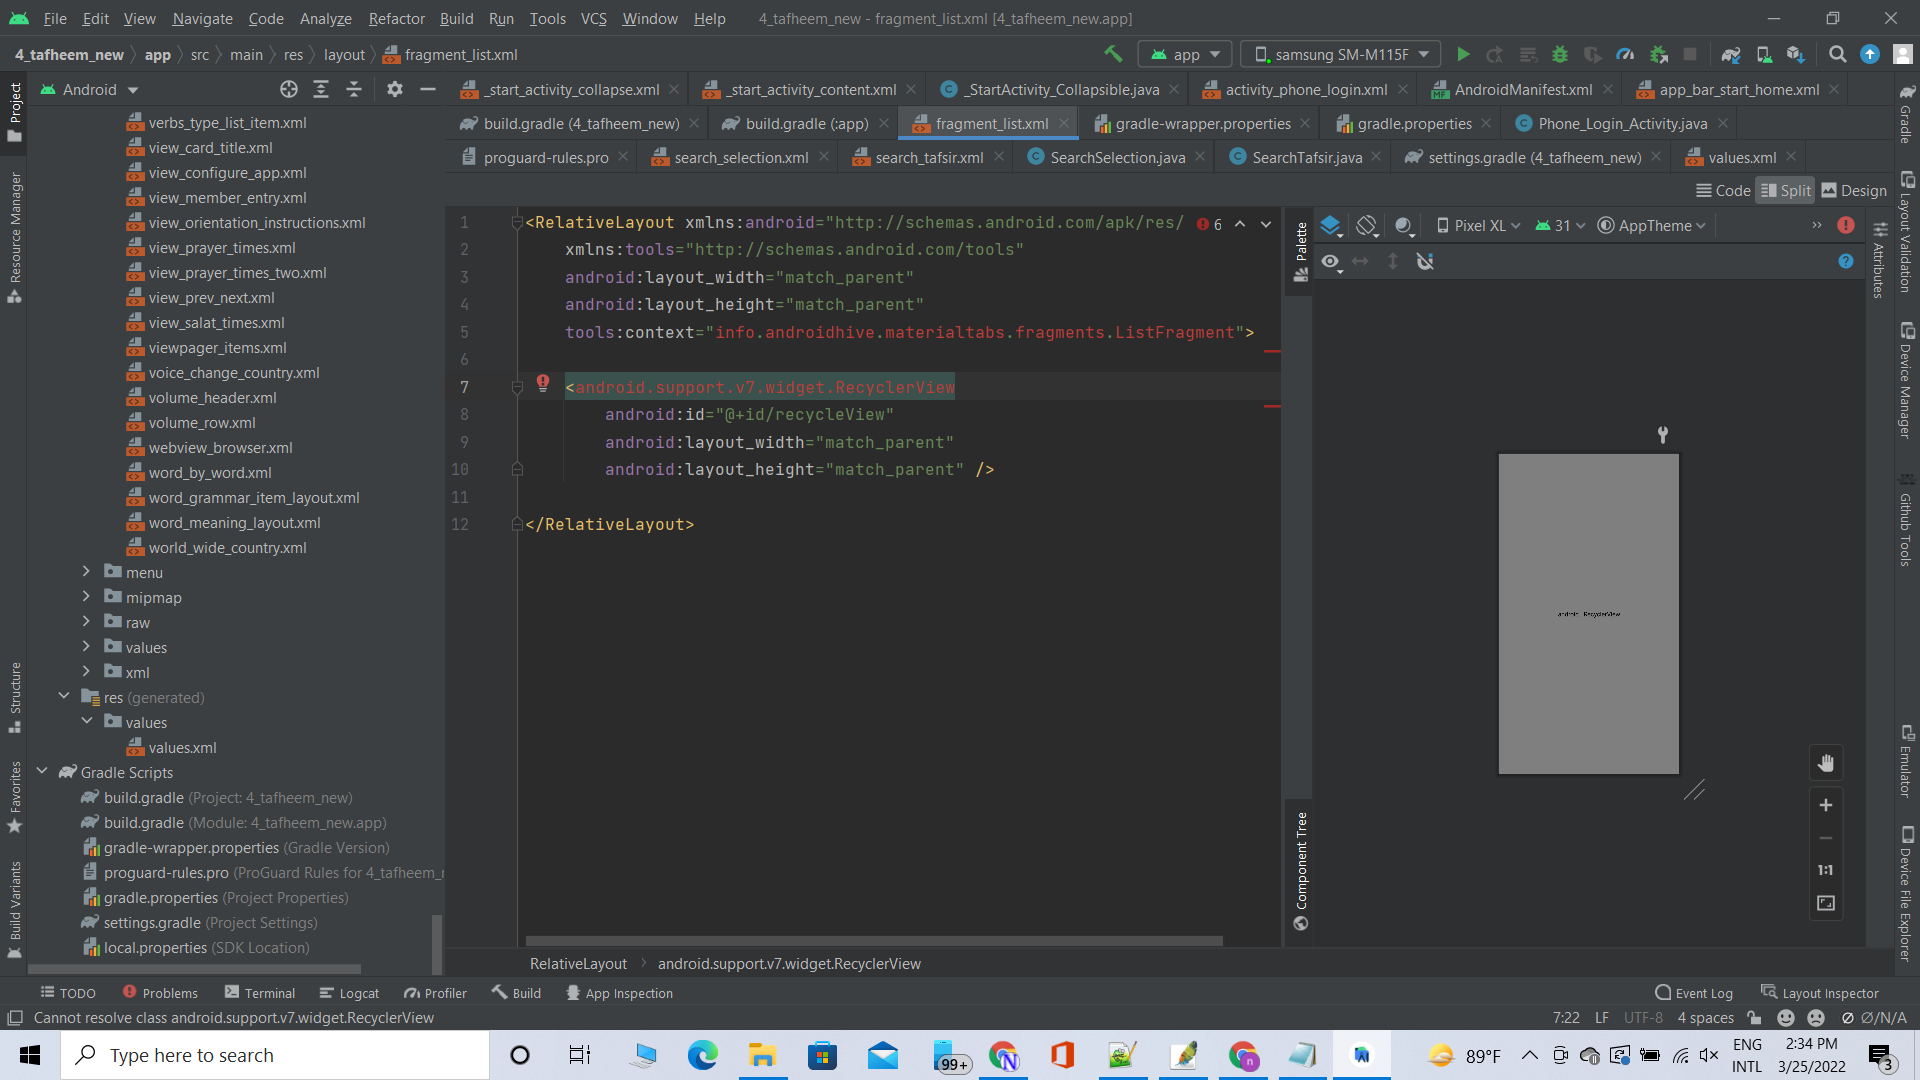This screenshot has width=1920, height=1080.
Task: Open design help question mark icon
Action: 1846,261
